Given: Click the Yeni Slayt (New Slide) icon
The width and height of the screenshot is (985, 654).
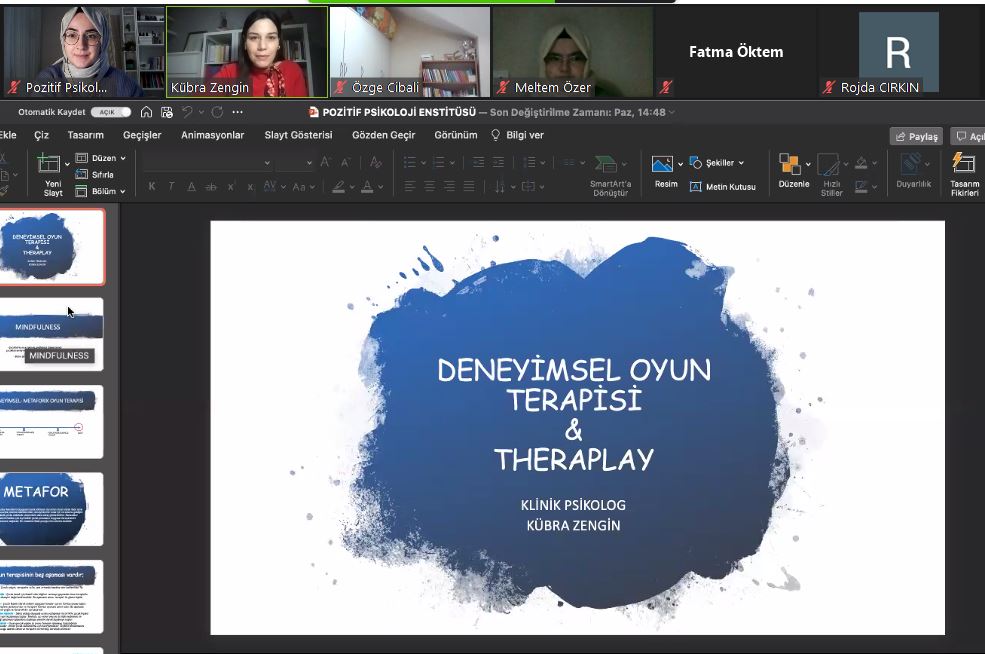Looking at the screenshot, I should [x=50, y=165].
